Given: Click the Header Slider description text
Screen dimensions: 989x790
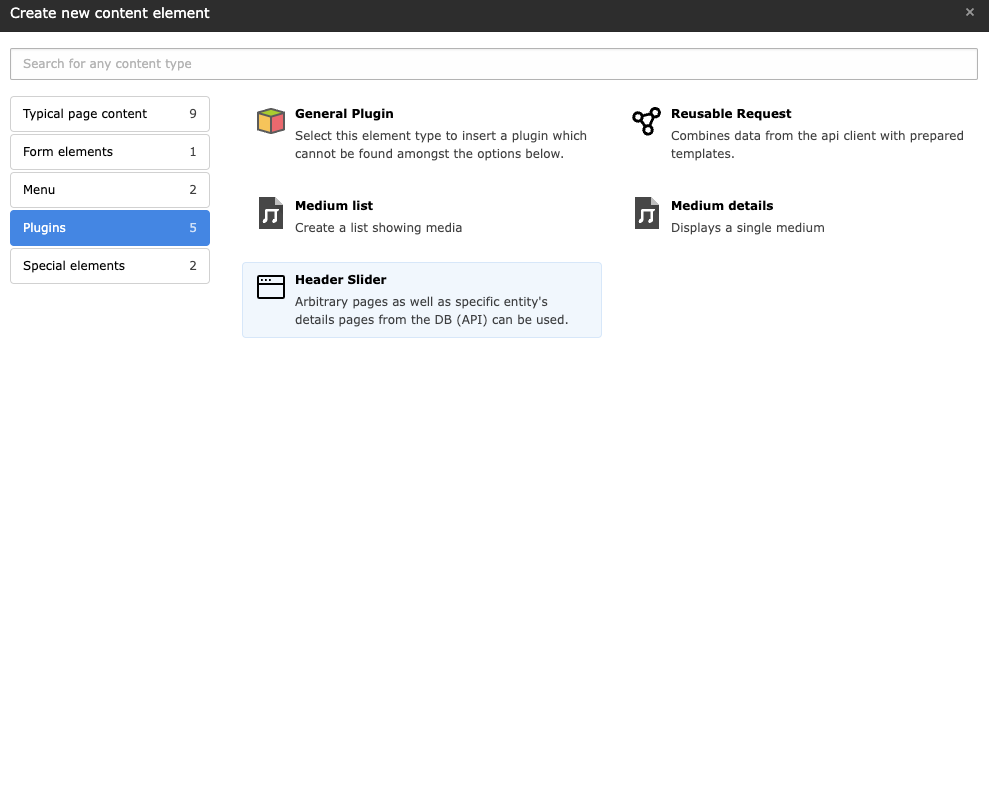Looking at the screenshot, I should click(431, 311).
